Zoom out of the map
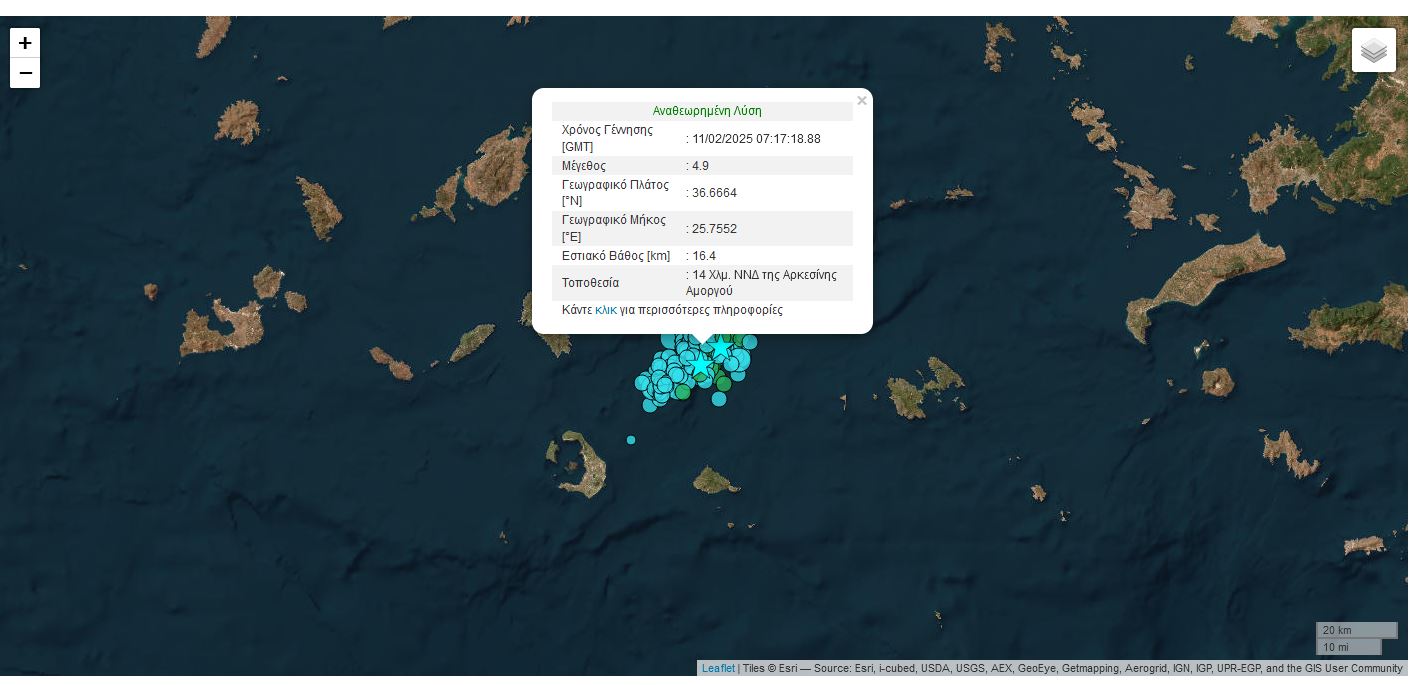Screen dimensions: 1424x685 coord(25,73)
